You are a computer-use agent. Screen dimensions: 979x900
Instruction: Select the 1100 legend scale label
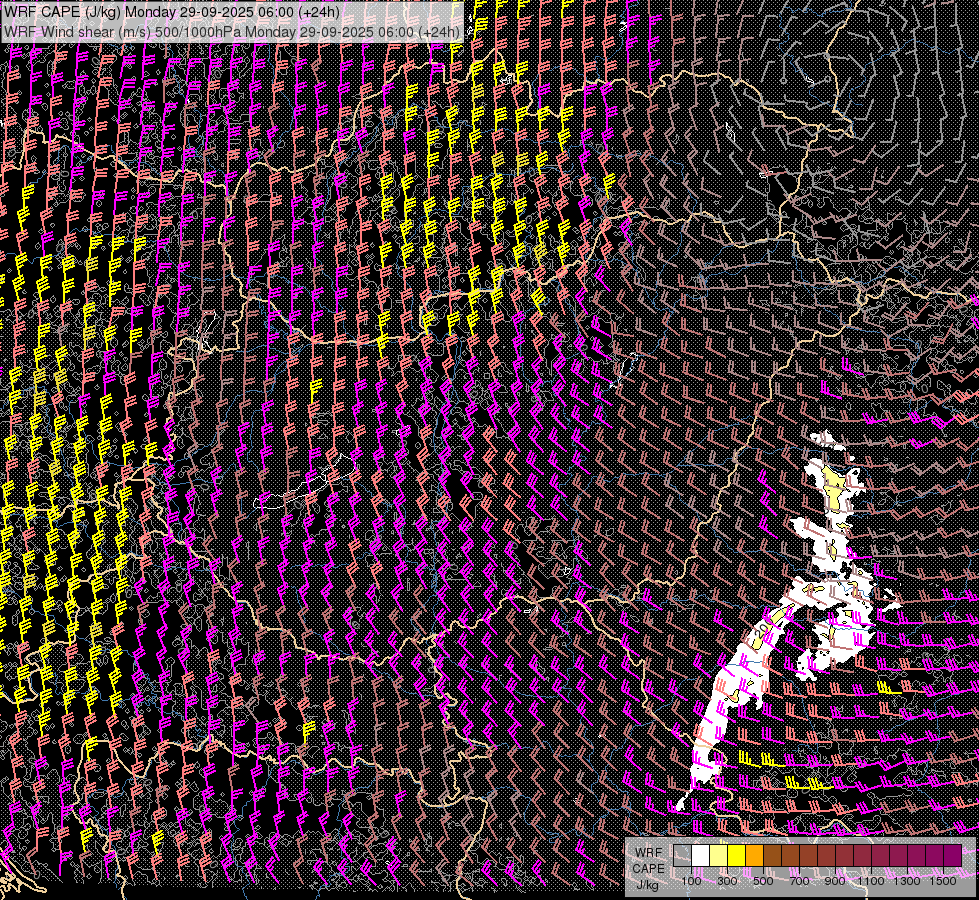pyautogui.click(x=871, y=881)
